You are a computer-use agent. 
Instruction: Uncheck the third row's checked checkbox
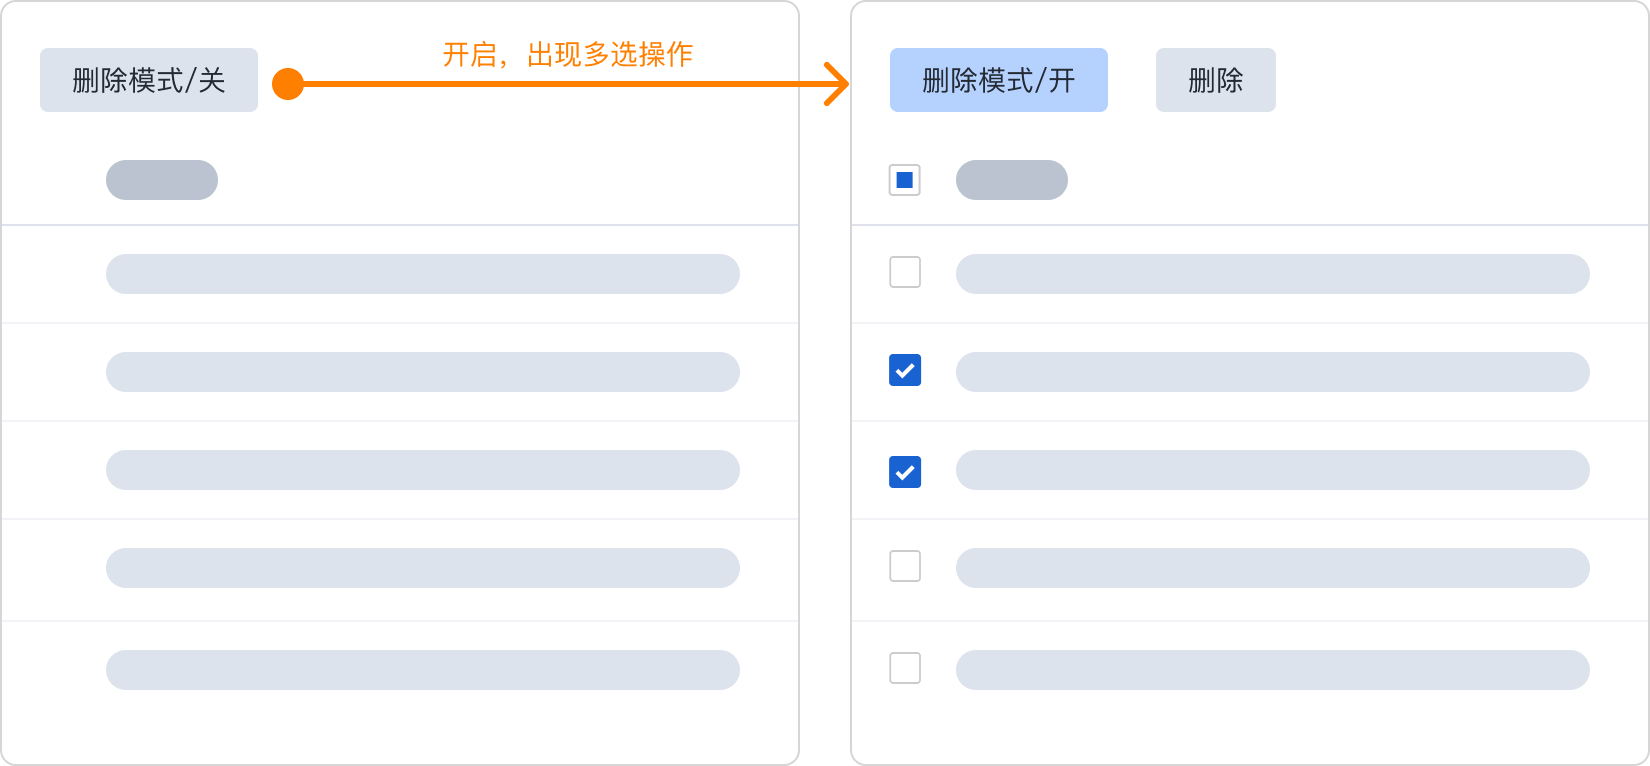coord(905,472)
